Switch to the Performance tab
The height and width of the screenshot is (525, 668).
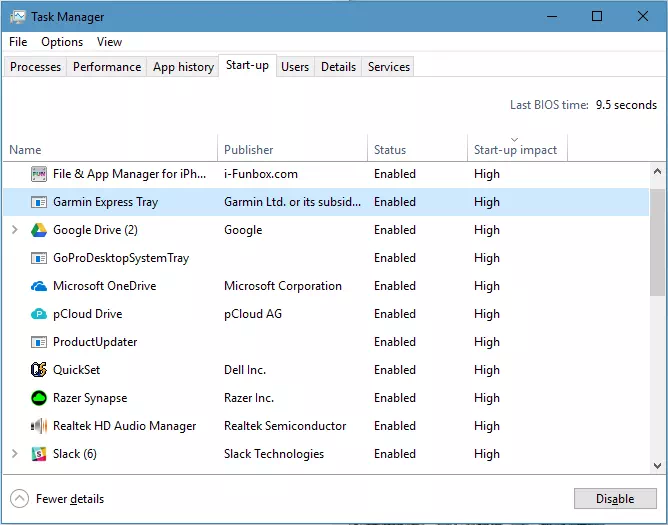coord(107,67)
